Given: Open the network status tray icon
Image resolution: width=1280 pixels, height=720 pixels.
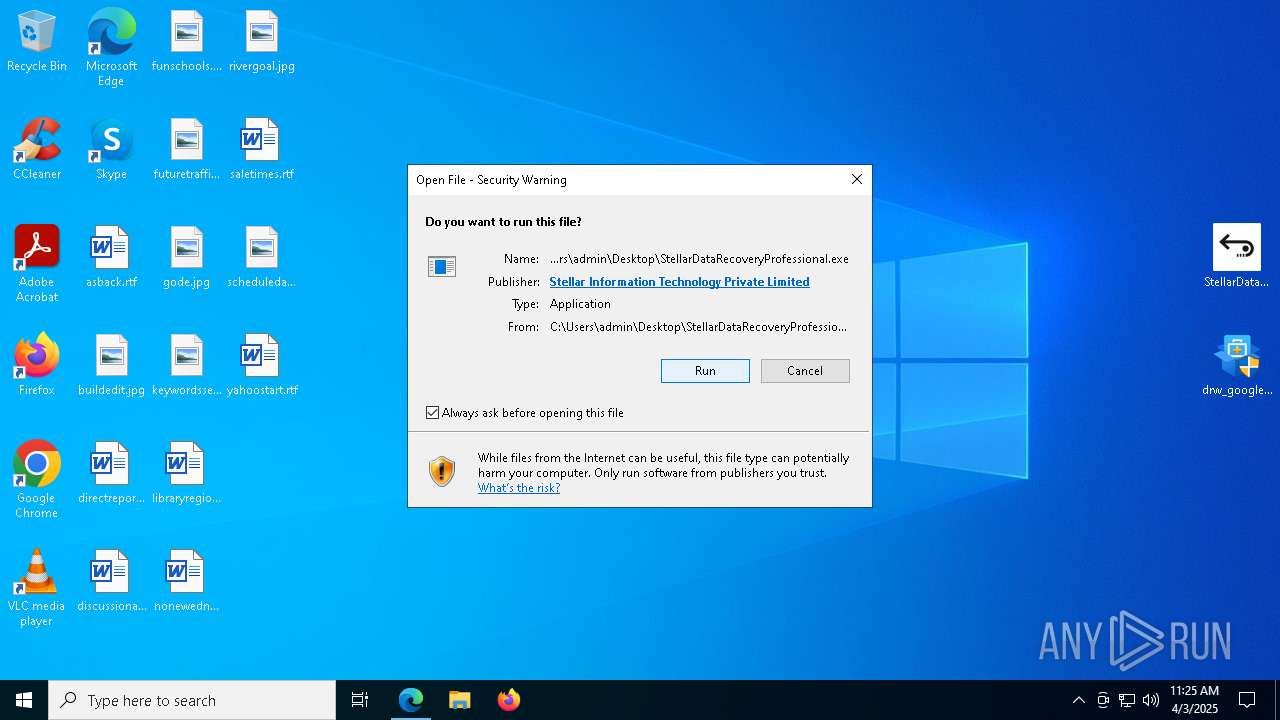Looking at the screenshot, I should pos(1127,700).
